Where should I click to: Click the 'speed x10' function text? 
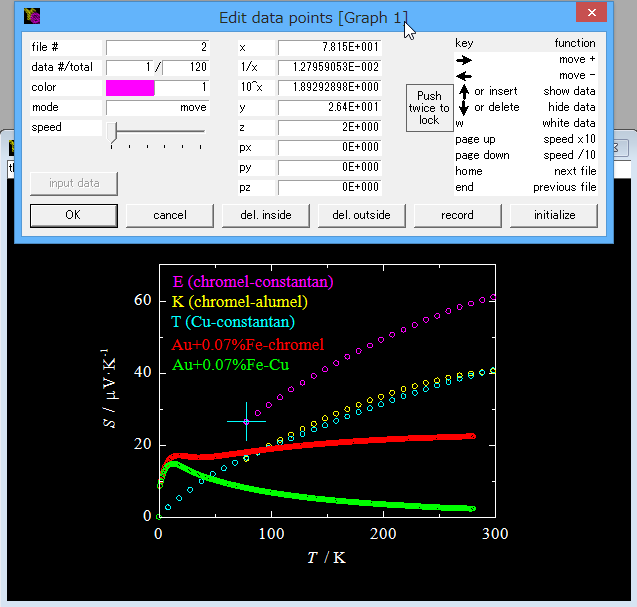[x=570, y=139]
